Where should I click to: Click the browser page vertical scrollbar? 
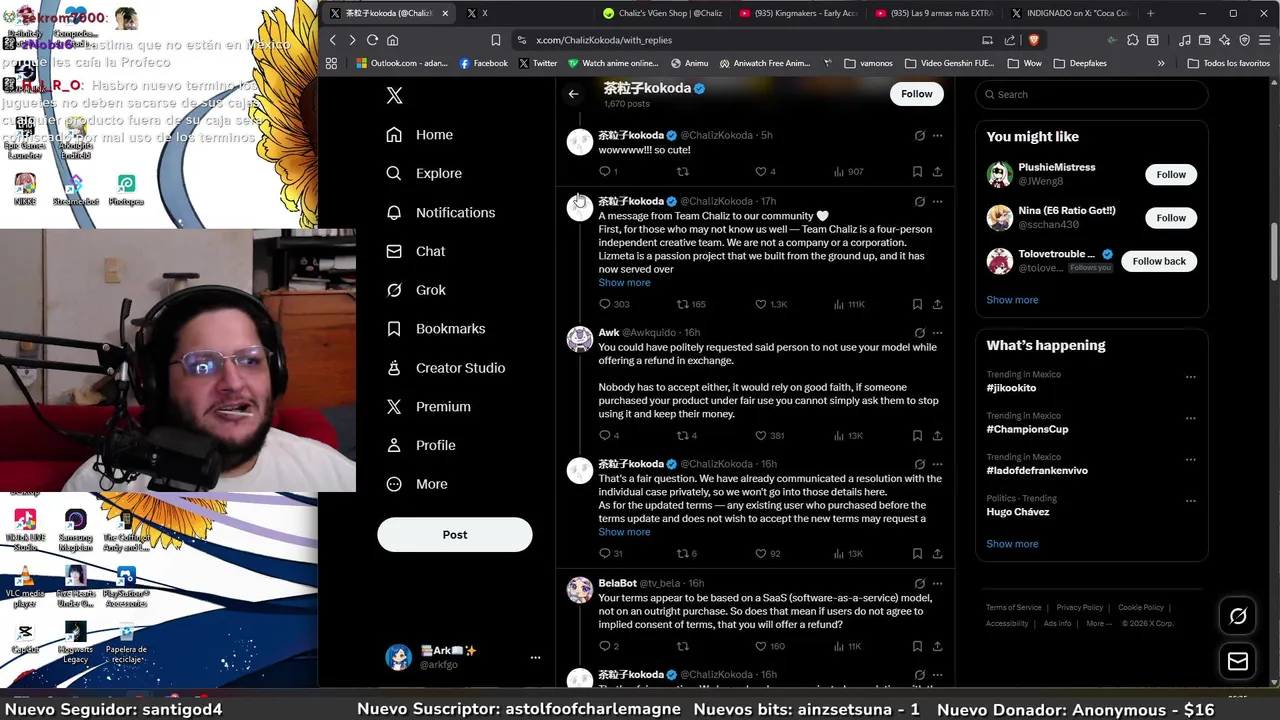(x=1274, y=252)
